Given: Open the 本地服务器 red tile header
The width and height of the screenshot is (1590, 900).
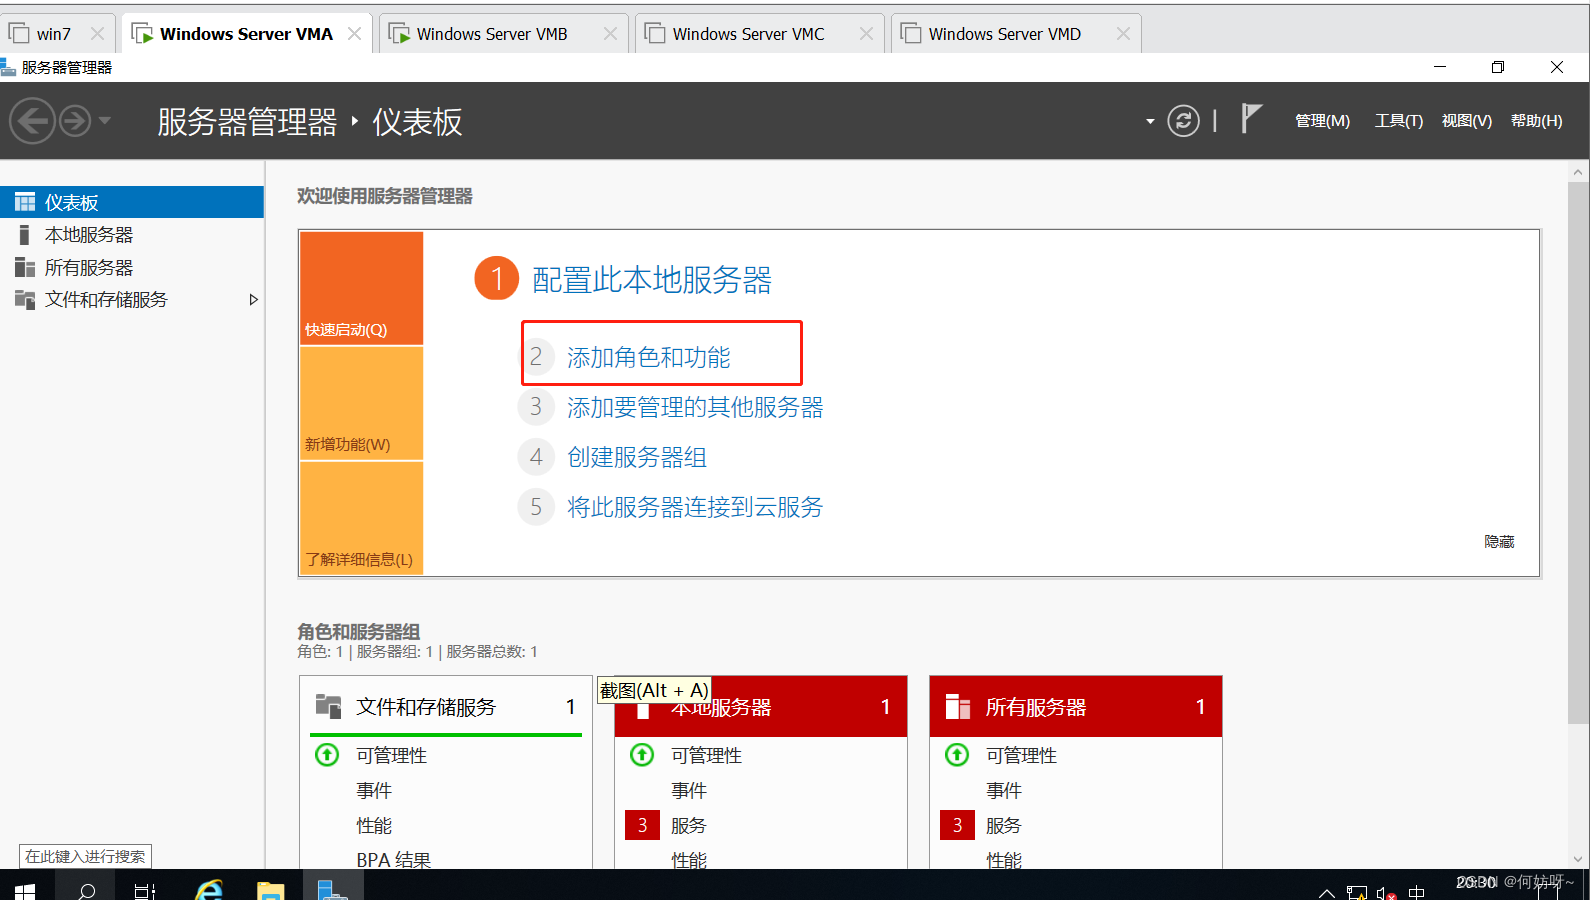Looking at the screenshot, I should pyautogui.click(x=761, y=707).
